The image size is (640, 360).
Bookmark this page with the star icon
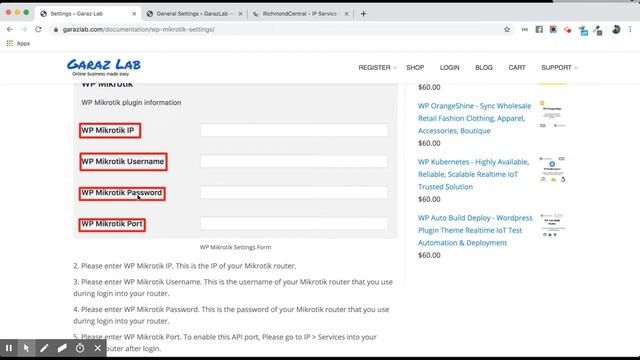point(507,29)
